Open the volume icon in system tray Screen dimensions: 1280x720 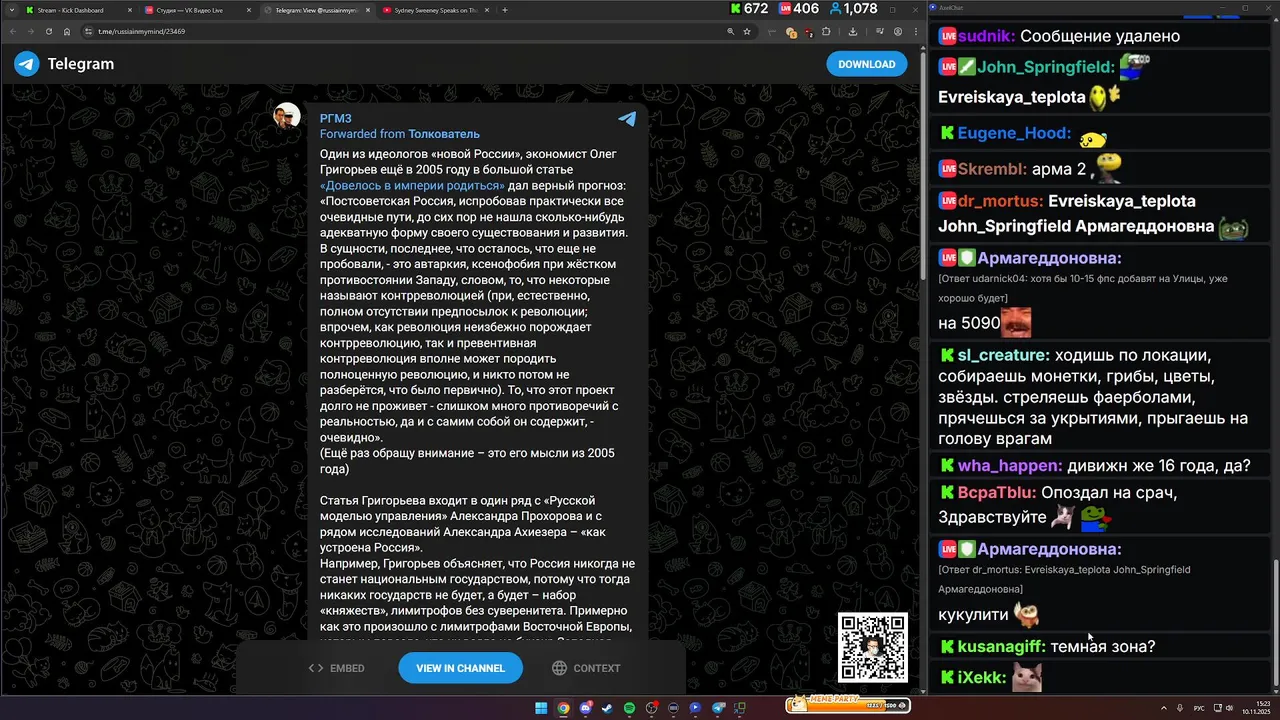tap(1229, 708)
